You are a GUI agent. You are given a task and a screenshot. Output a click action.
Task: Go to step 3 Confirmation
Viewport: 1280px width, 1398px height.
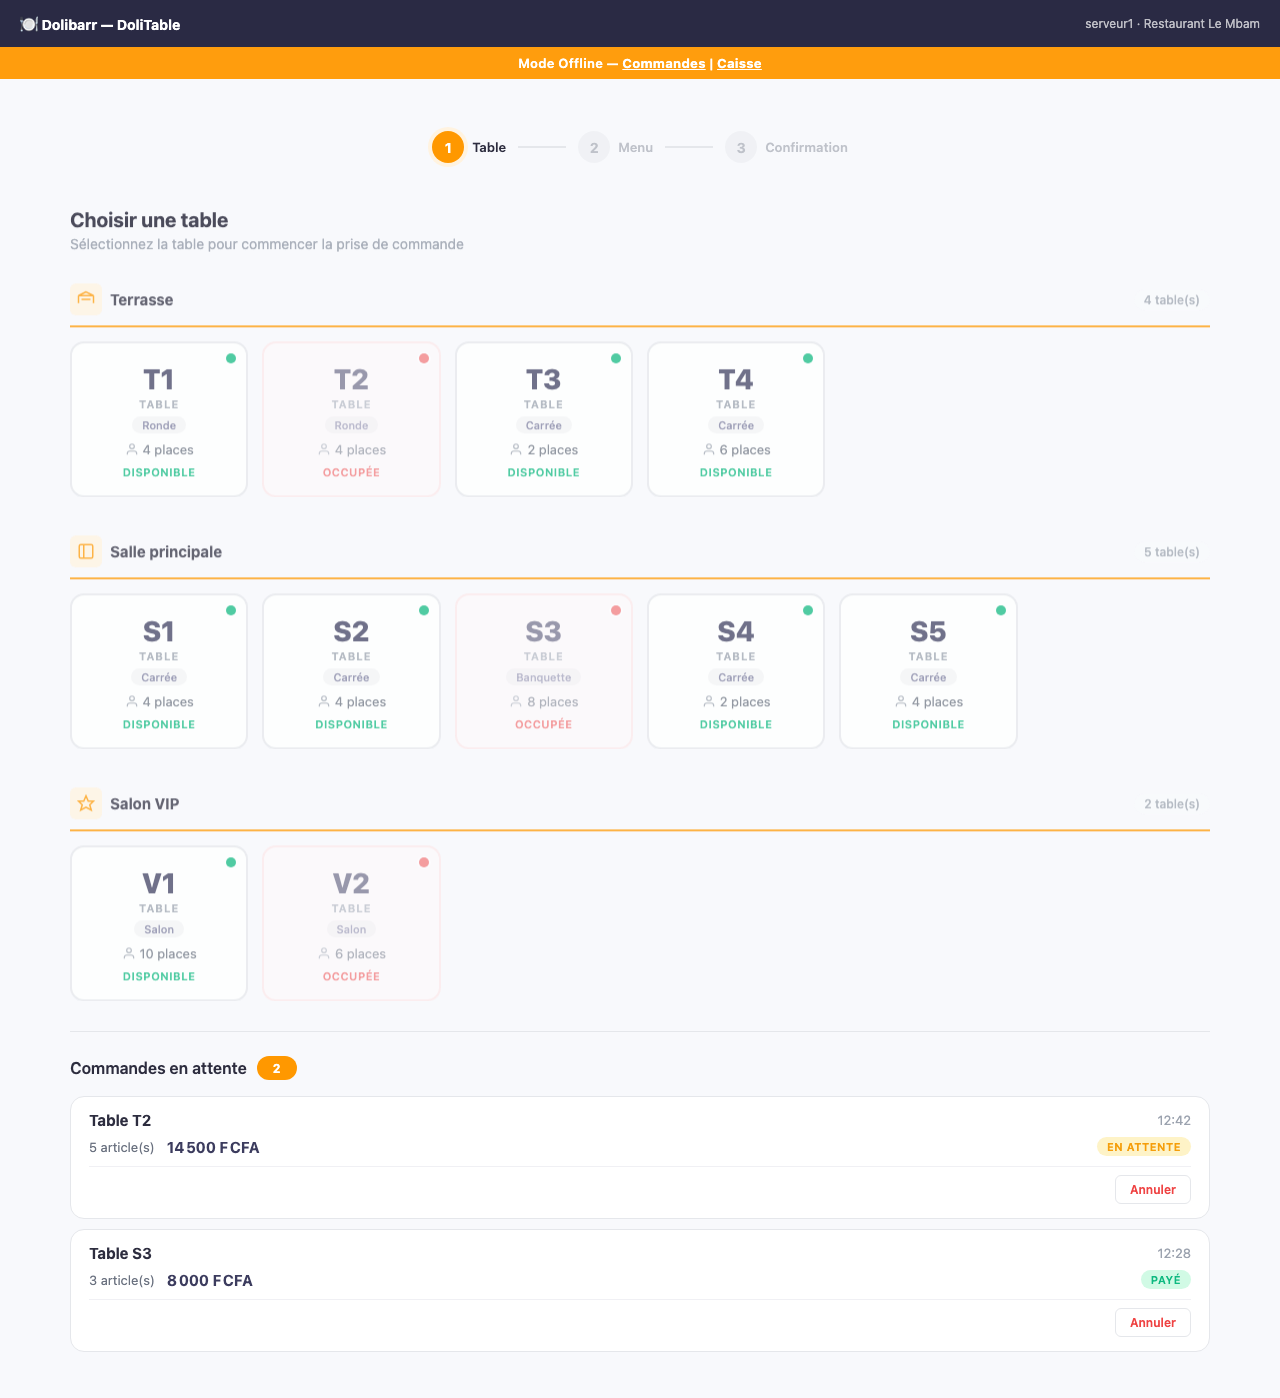[x=786, y=147]
